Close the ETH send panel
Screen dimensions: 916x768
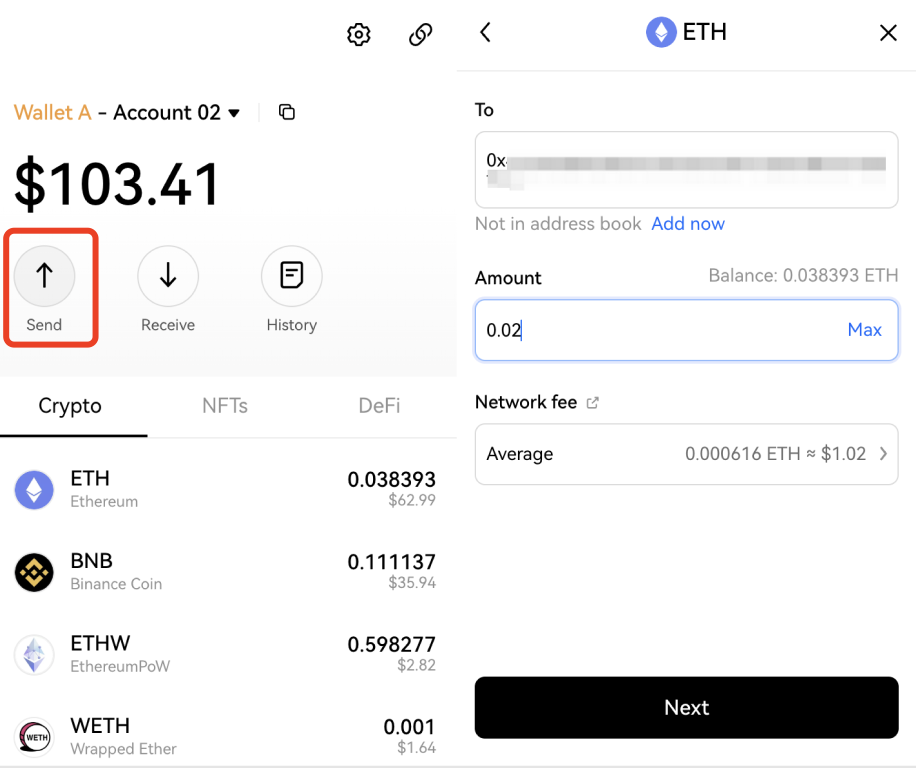pos(887,33)
